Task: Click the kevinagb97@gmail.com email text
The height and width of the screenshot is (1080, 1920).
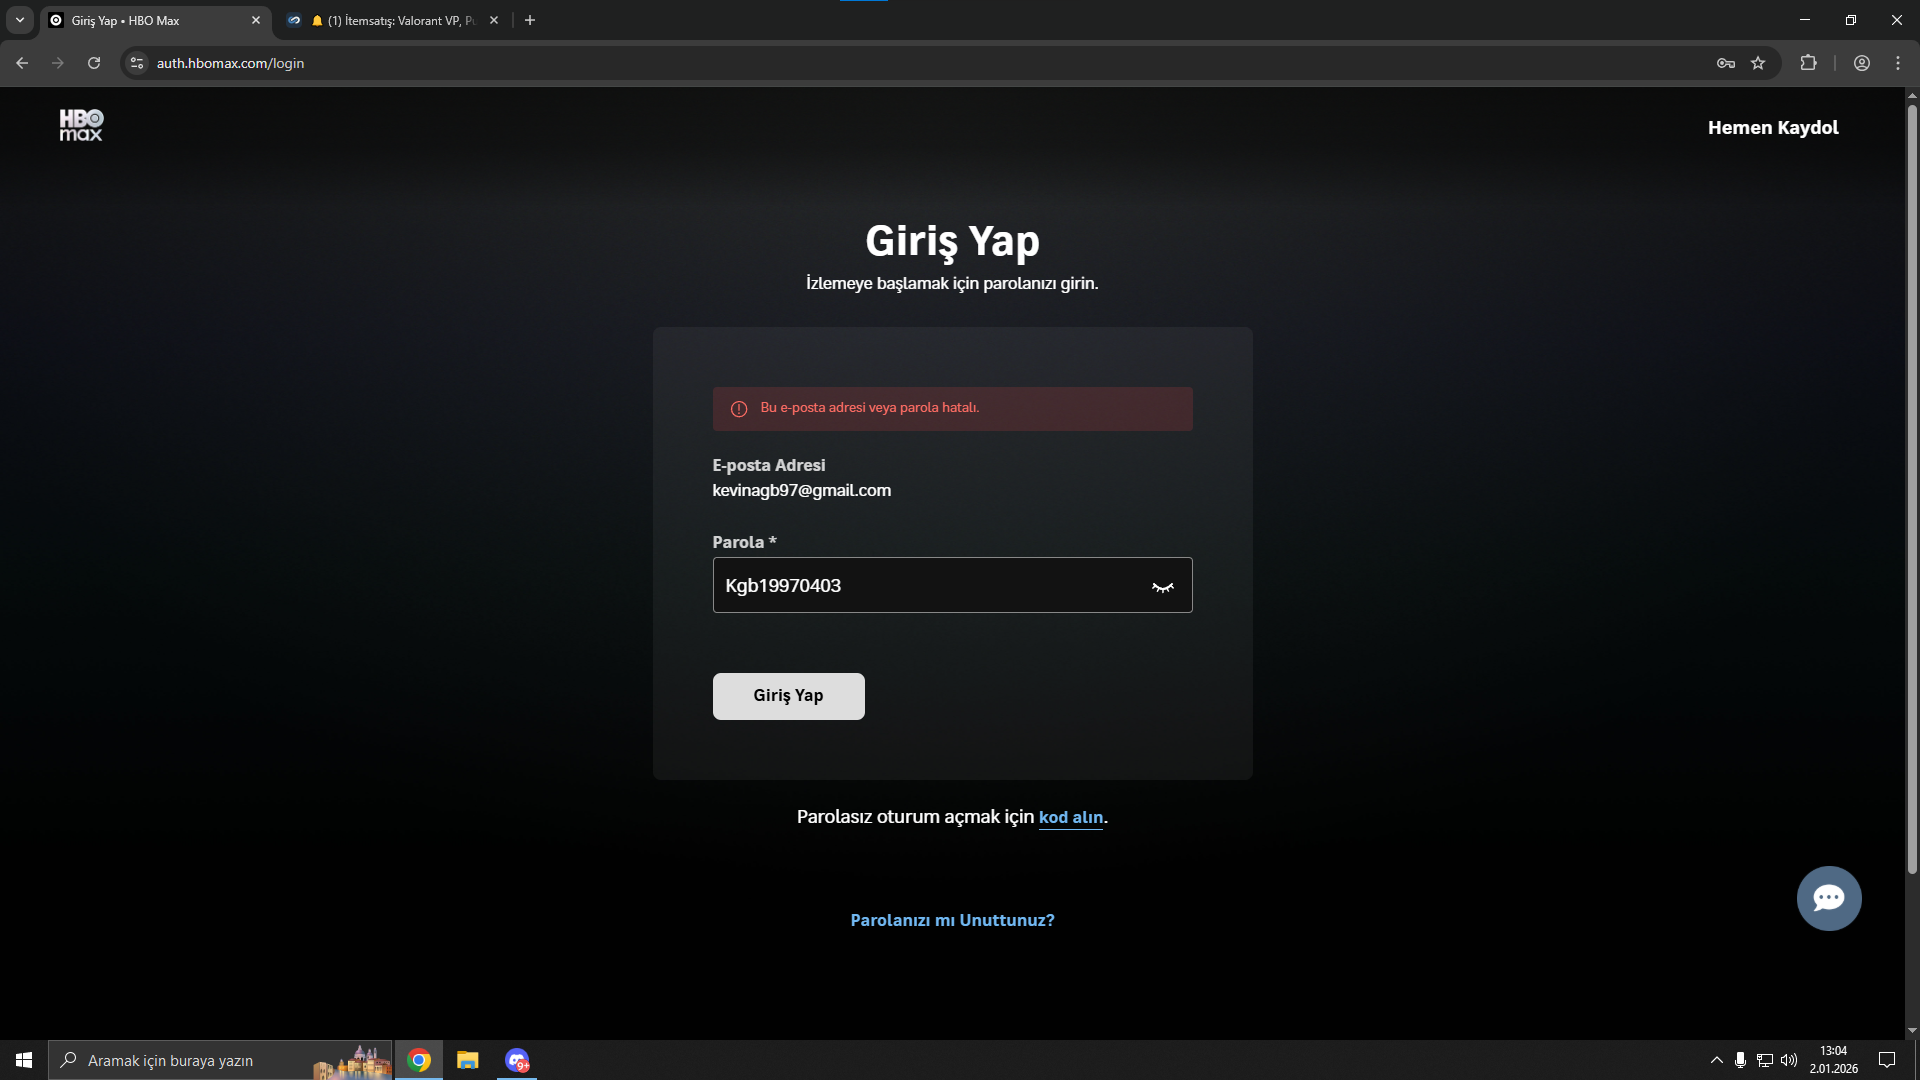Action: coord(801,490)
